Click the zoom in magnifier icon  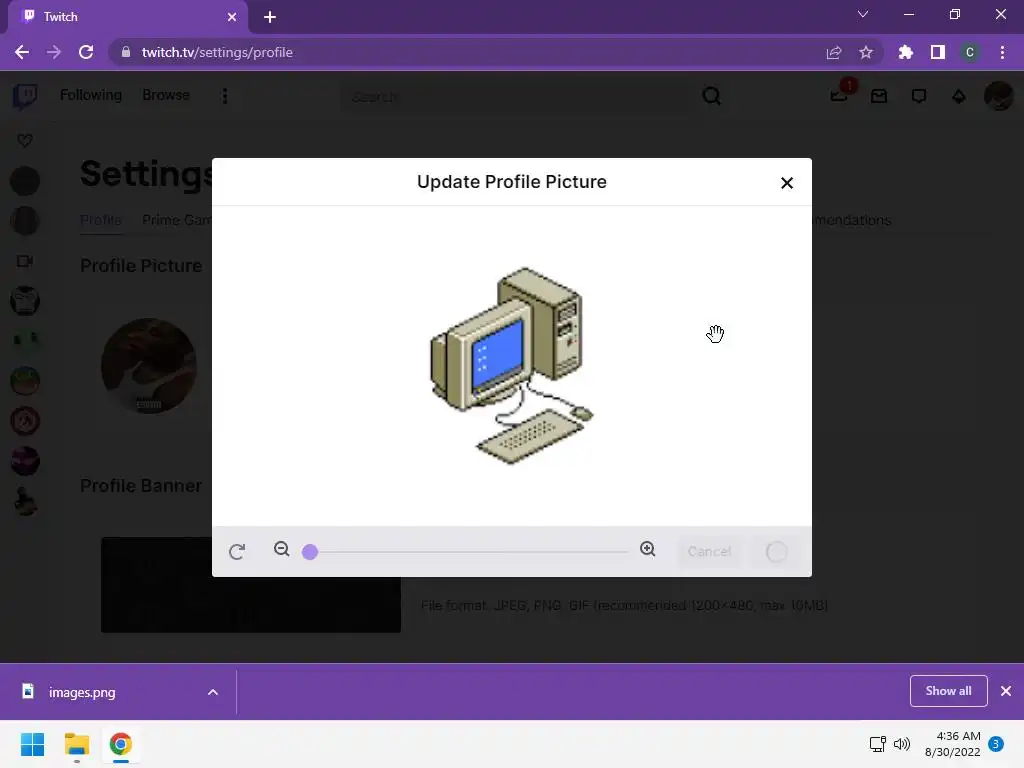click(648, 549)
